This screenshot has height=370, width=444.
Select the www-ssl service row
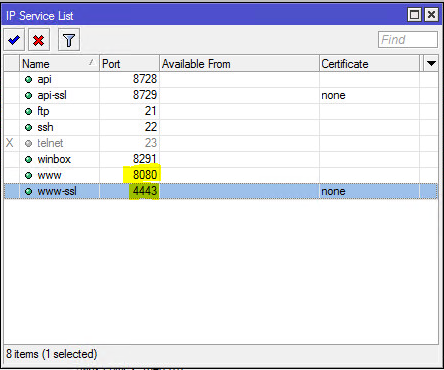[x=221, y=191]
